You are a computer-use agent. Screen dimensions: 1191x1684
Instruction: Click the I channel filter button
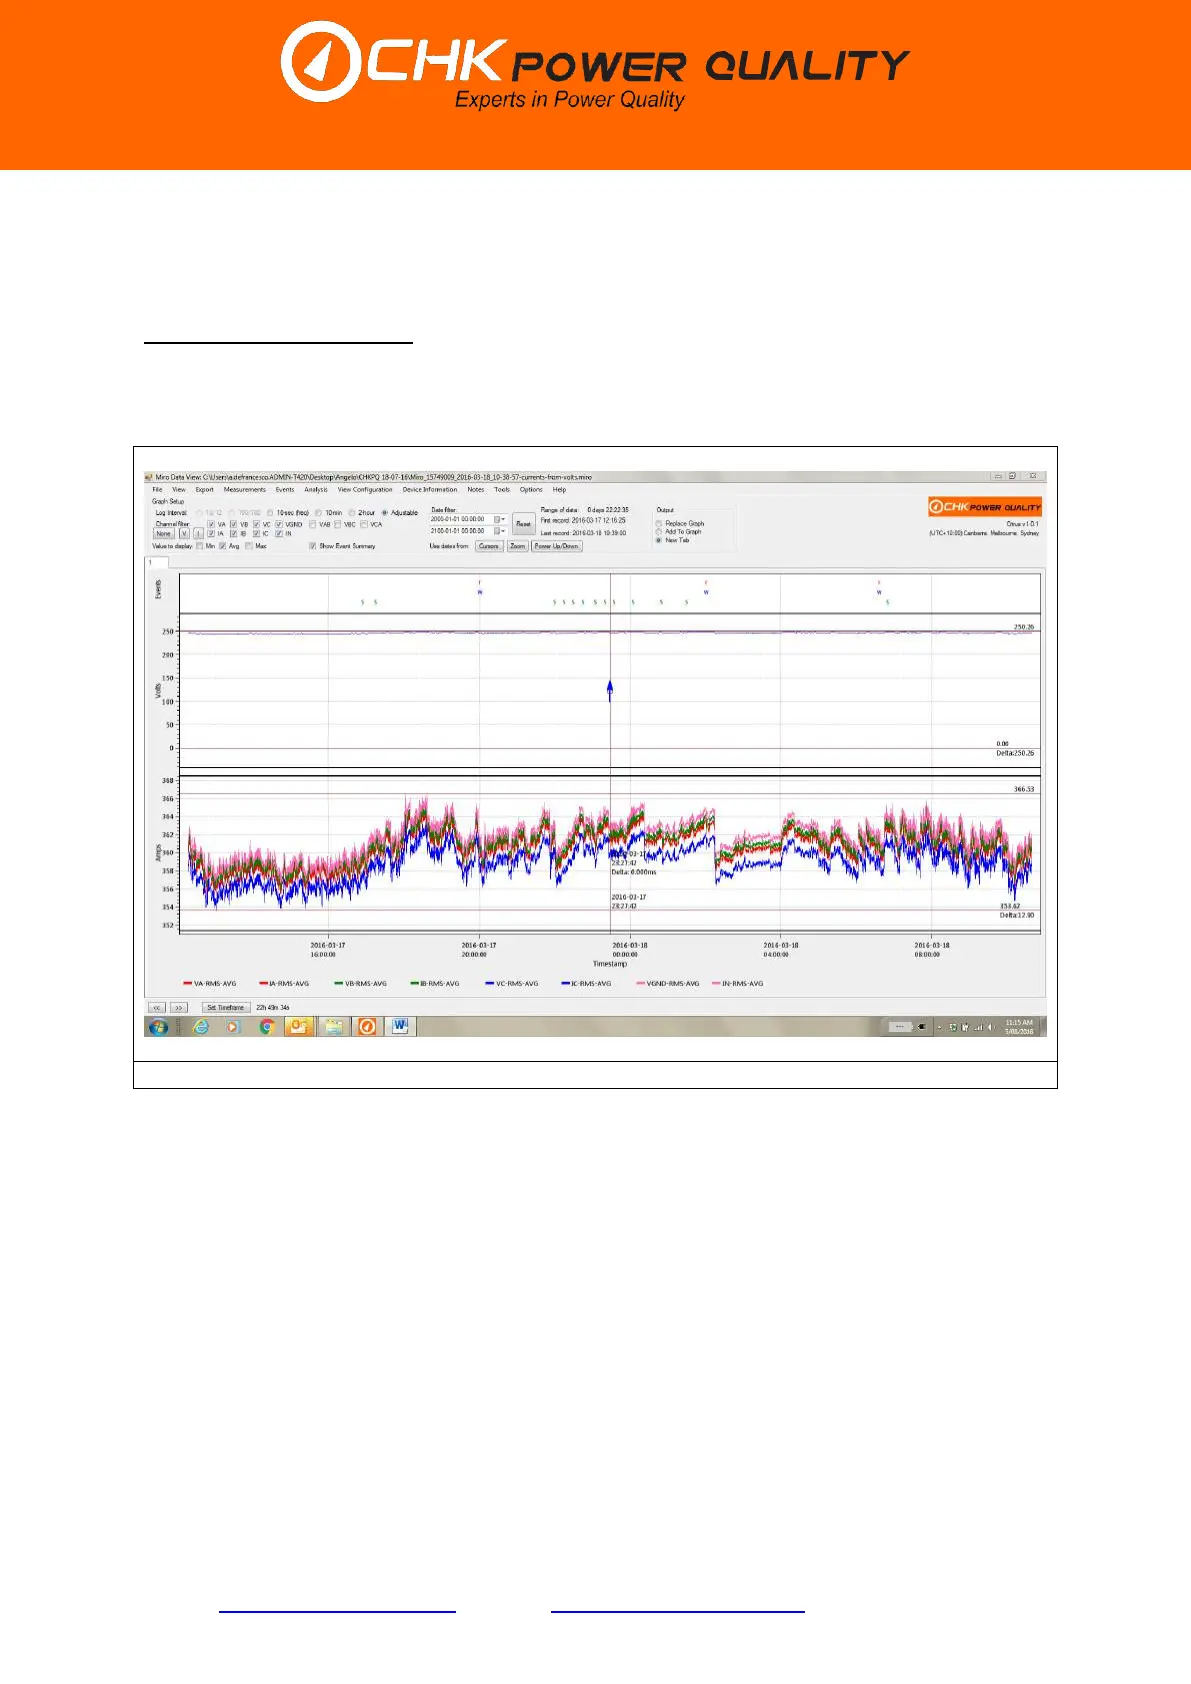pos(199,534)
